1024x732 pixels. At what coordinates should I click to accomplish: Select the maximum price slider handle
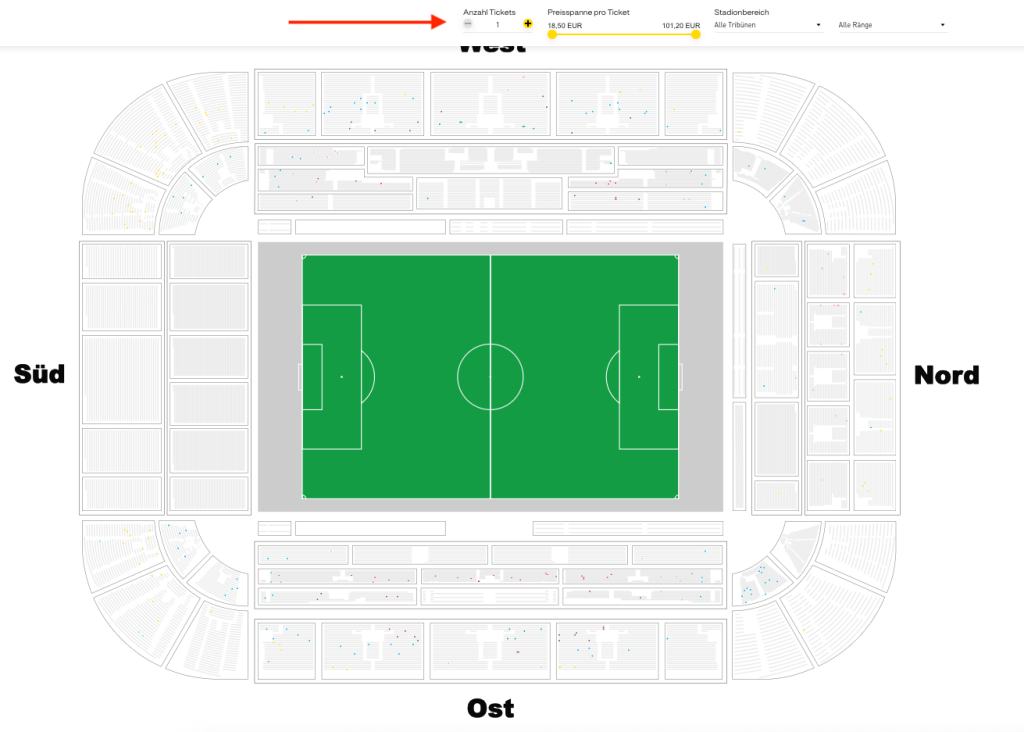click(696, 35)
